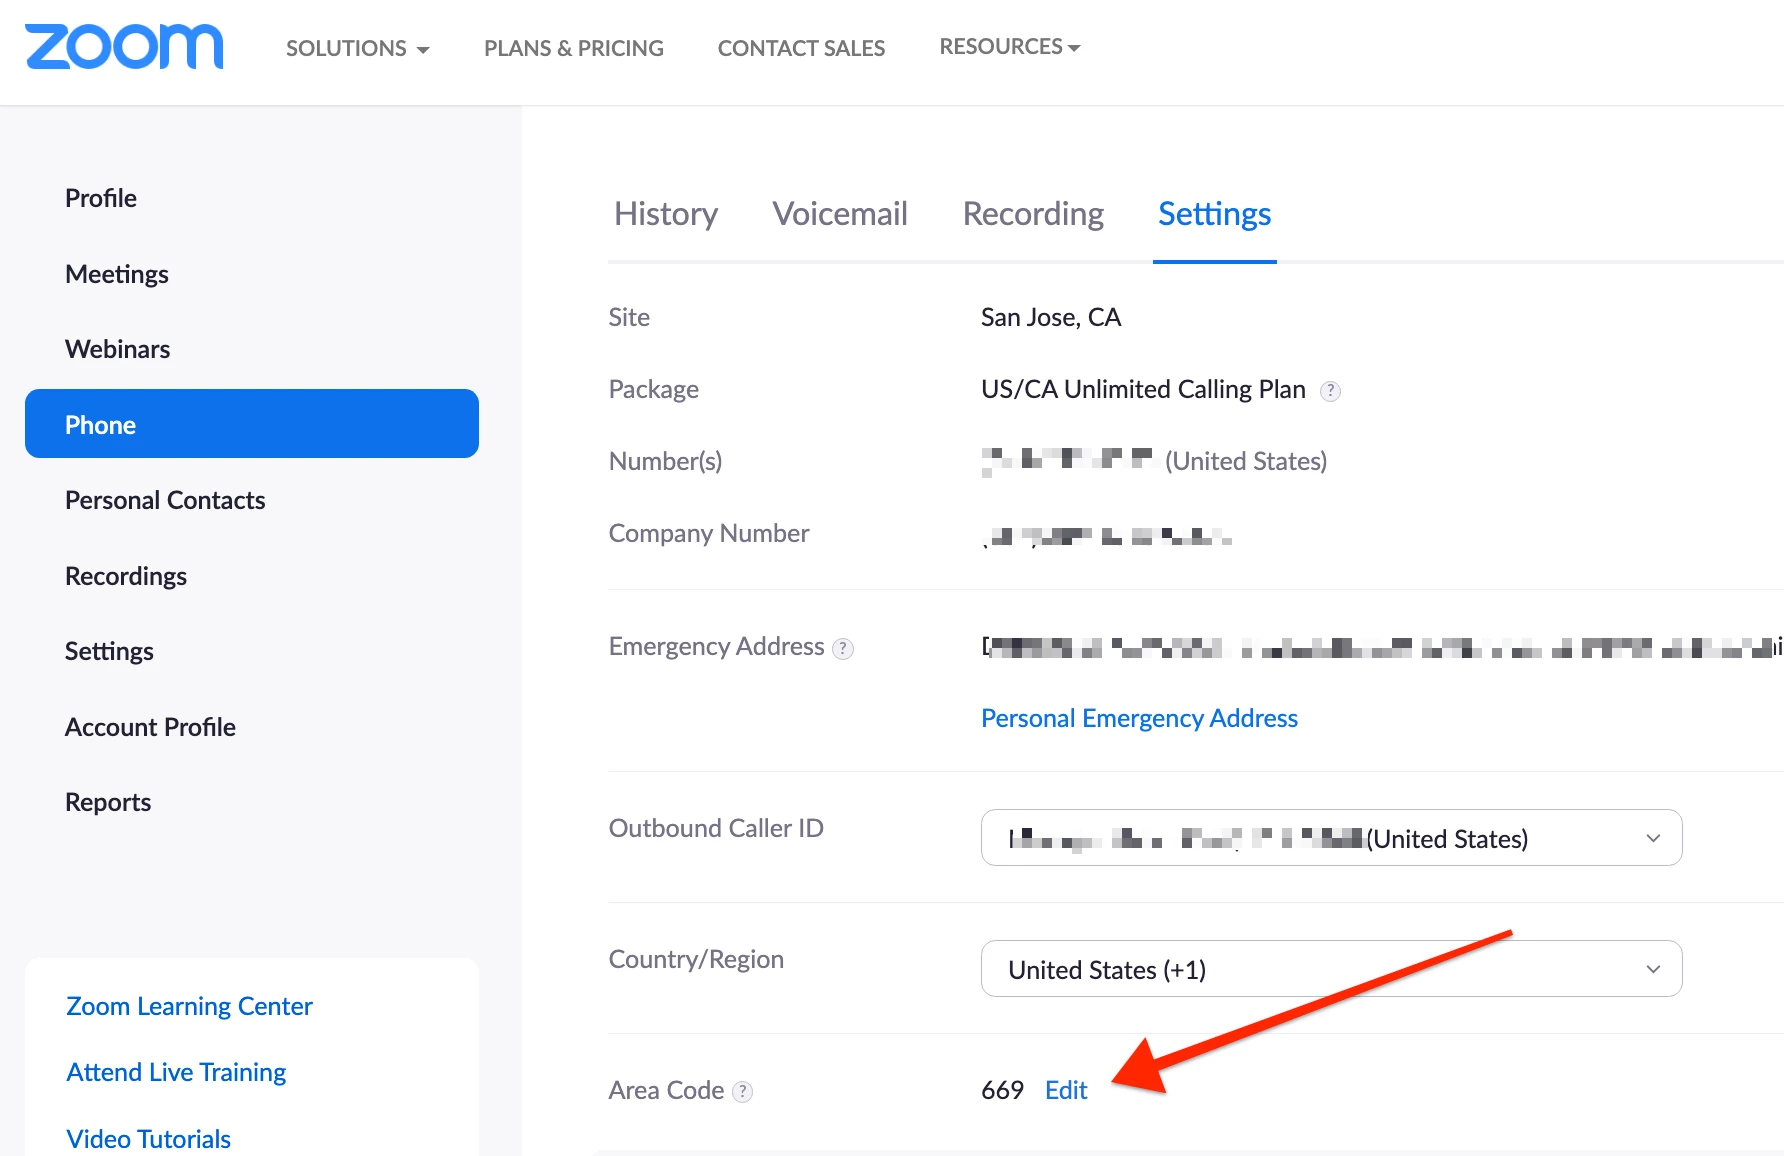Image resolution: width=1784 pixels, height=1156 pixels.
Task: Open Recordings in the sidebar
Action: tap(126, 576)
